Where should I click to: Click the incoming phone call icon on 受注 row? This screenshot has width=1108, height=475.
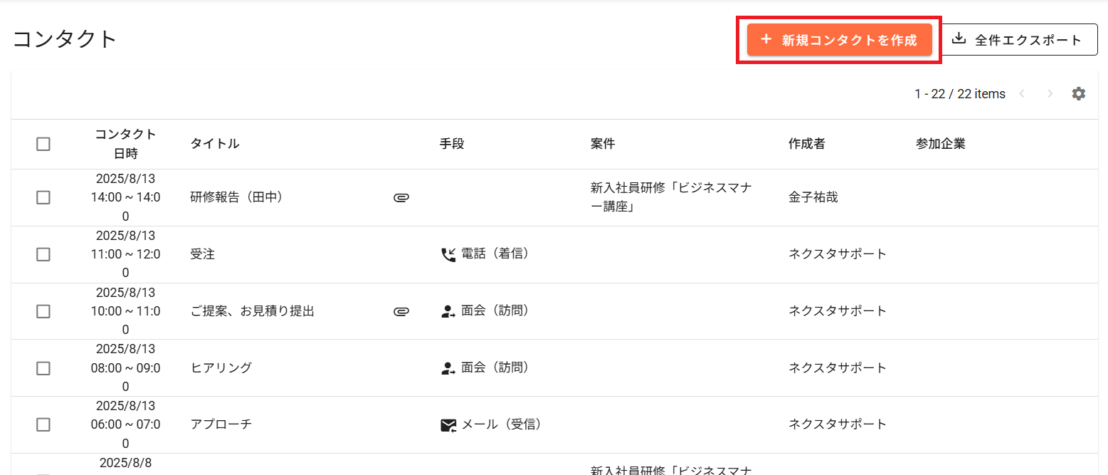[x=448, y=254]
